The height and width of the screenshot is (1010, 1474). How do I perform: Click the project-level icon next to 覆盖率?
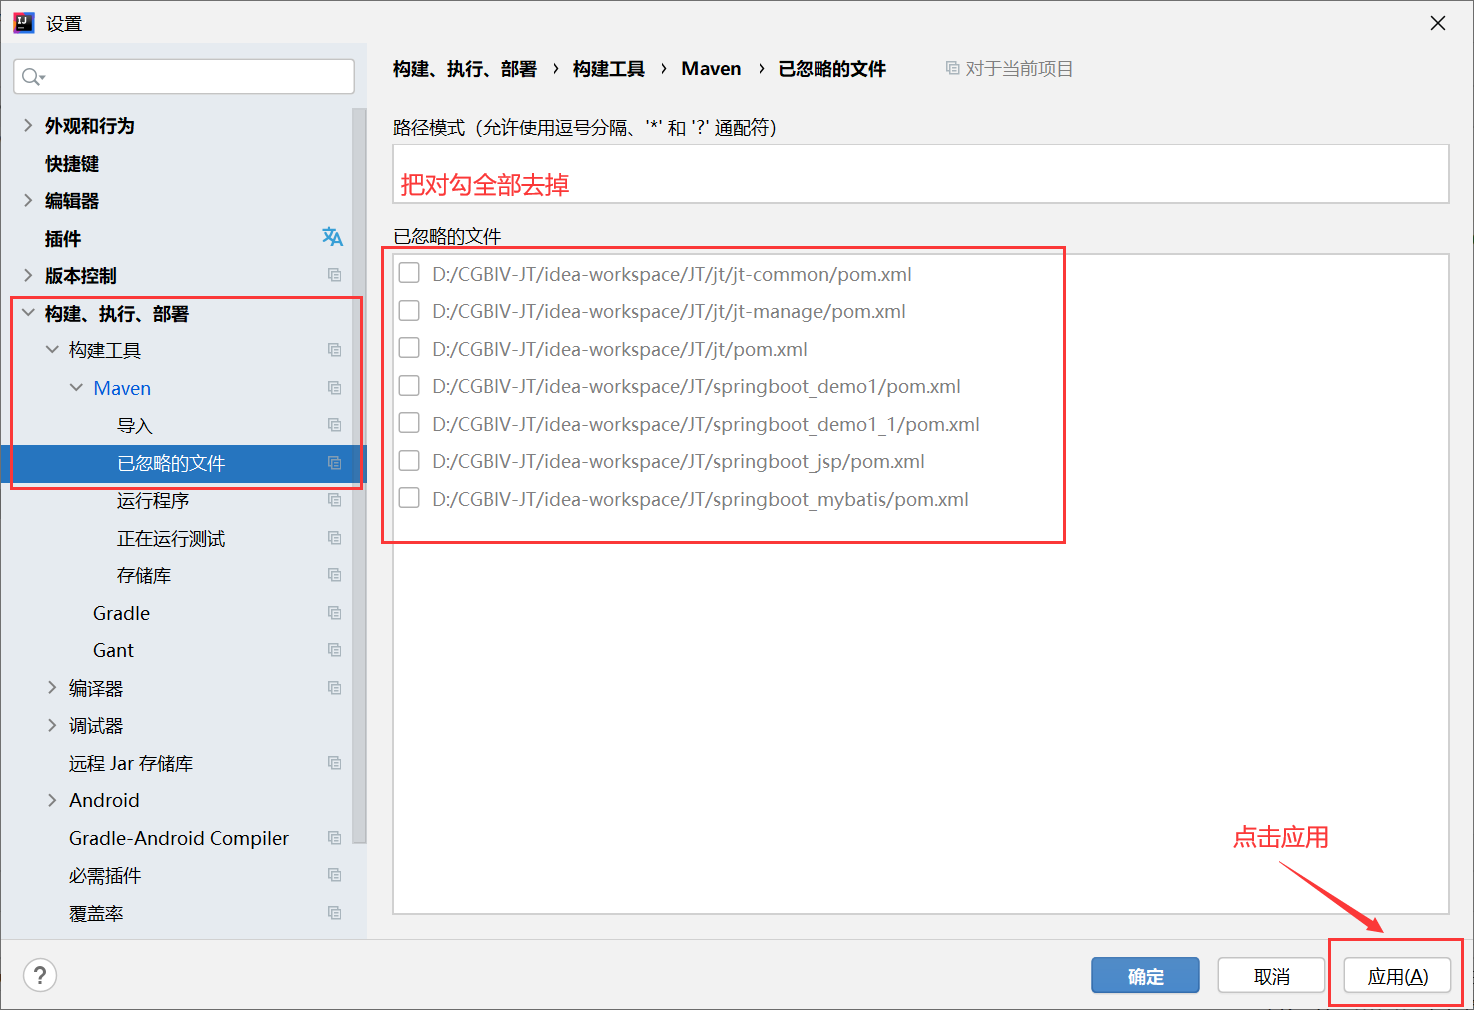pos(335,913)
